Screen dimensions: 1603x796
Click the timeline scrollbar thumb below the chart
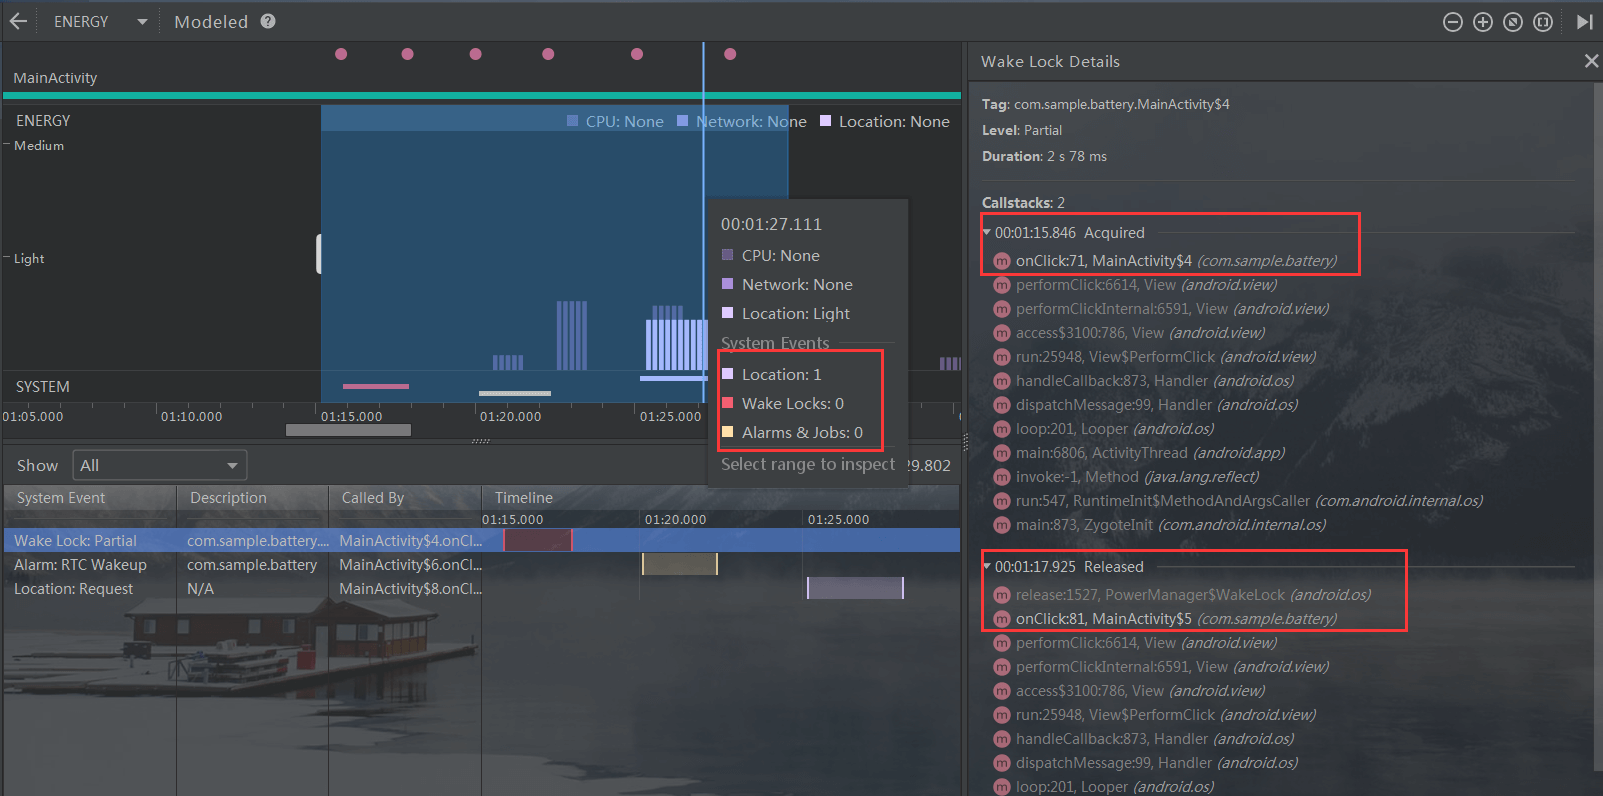tap(348, 430)
